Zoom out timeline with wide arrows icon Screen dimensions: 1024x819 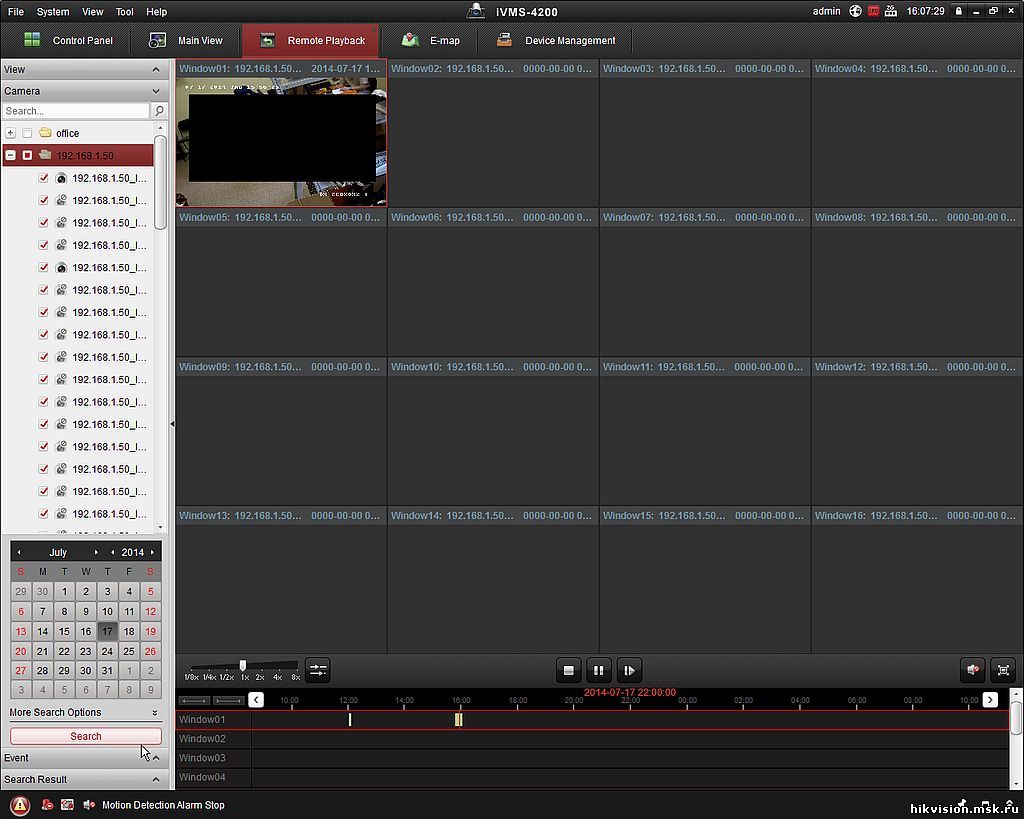pos(195,700)
